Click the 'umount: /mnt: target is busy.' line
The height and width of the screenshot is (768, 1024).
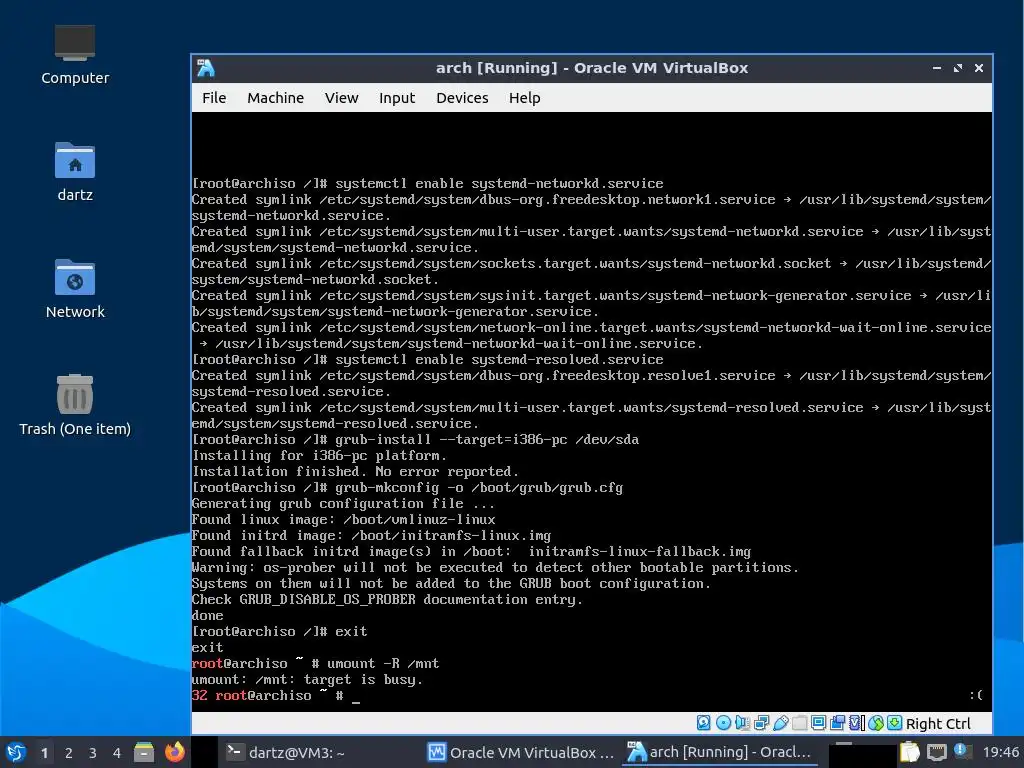307,680
